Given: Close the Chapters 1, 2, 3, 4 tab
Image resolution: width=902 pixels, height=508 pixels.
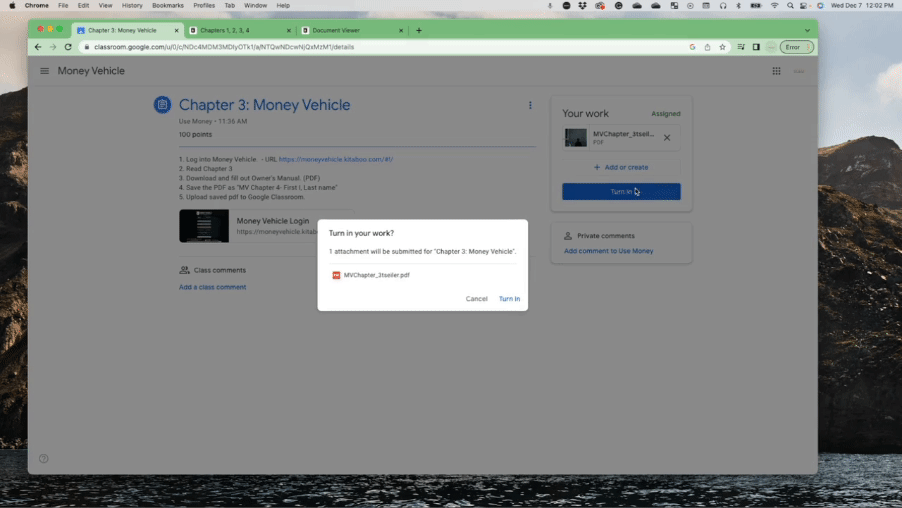Looking at the screenshot, I should [289, 30].
